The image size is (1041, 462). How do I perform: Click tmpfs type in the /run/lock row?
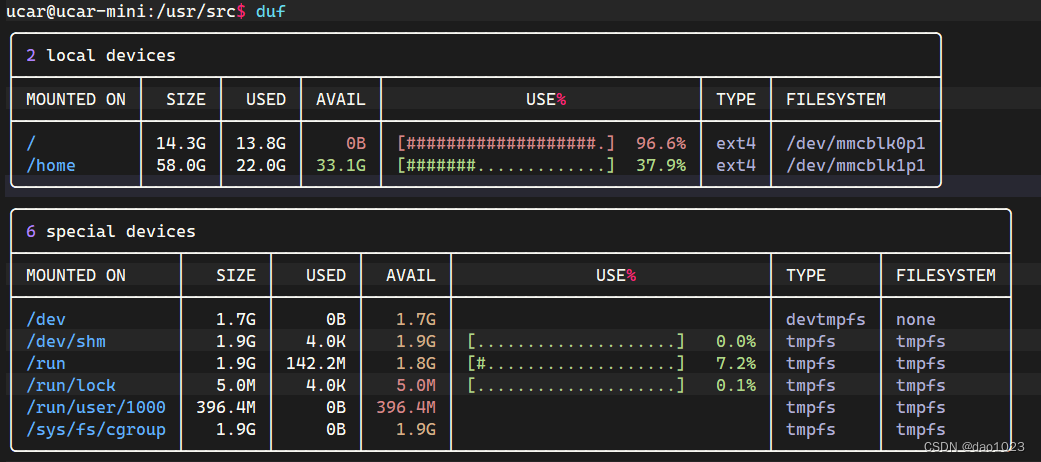(811, 386)
